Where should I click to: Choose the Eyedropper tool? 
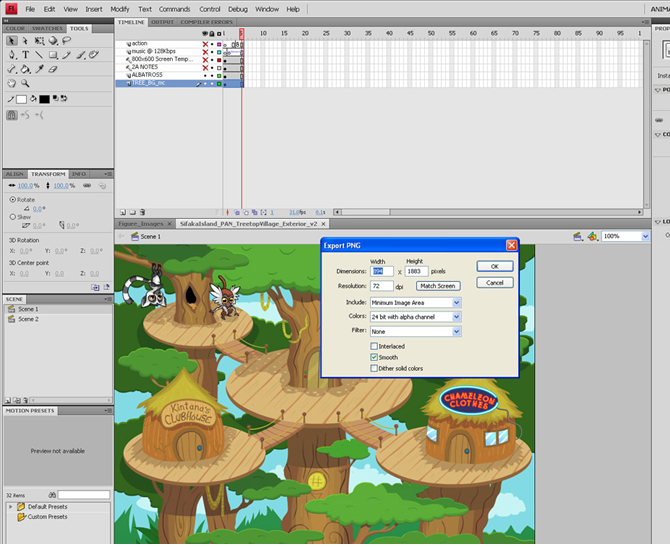(40, 70)
